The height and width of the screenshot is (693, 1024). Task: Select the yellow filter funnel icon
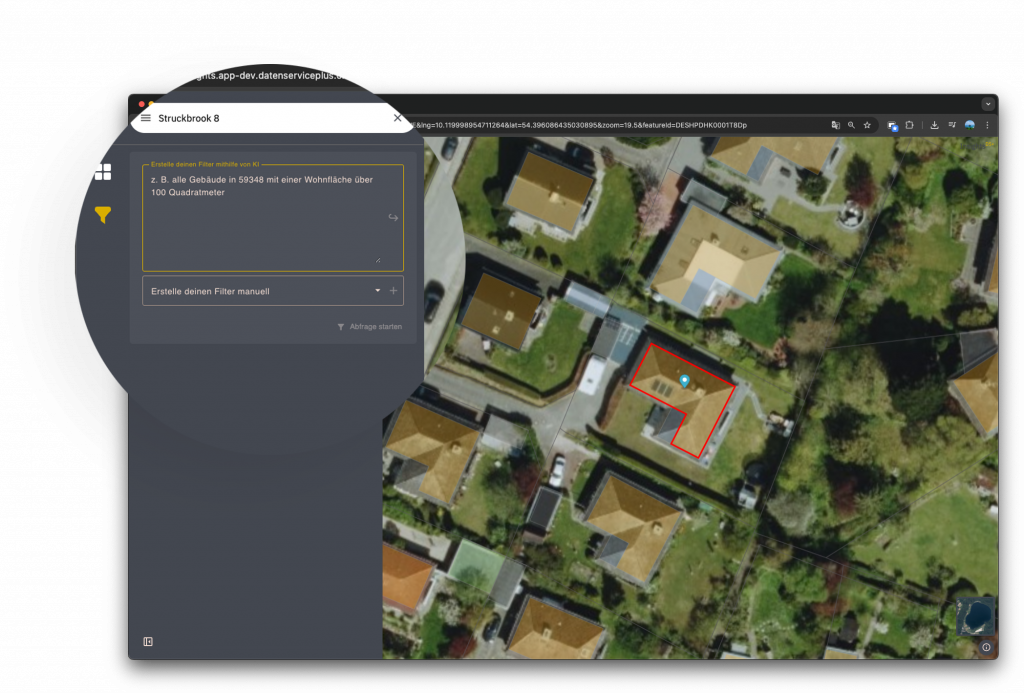tap(103, 215)
